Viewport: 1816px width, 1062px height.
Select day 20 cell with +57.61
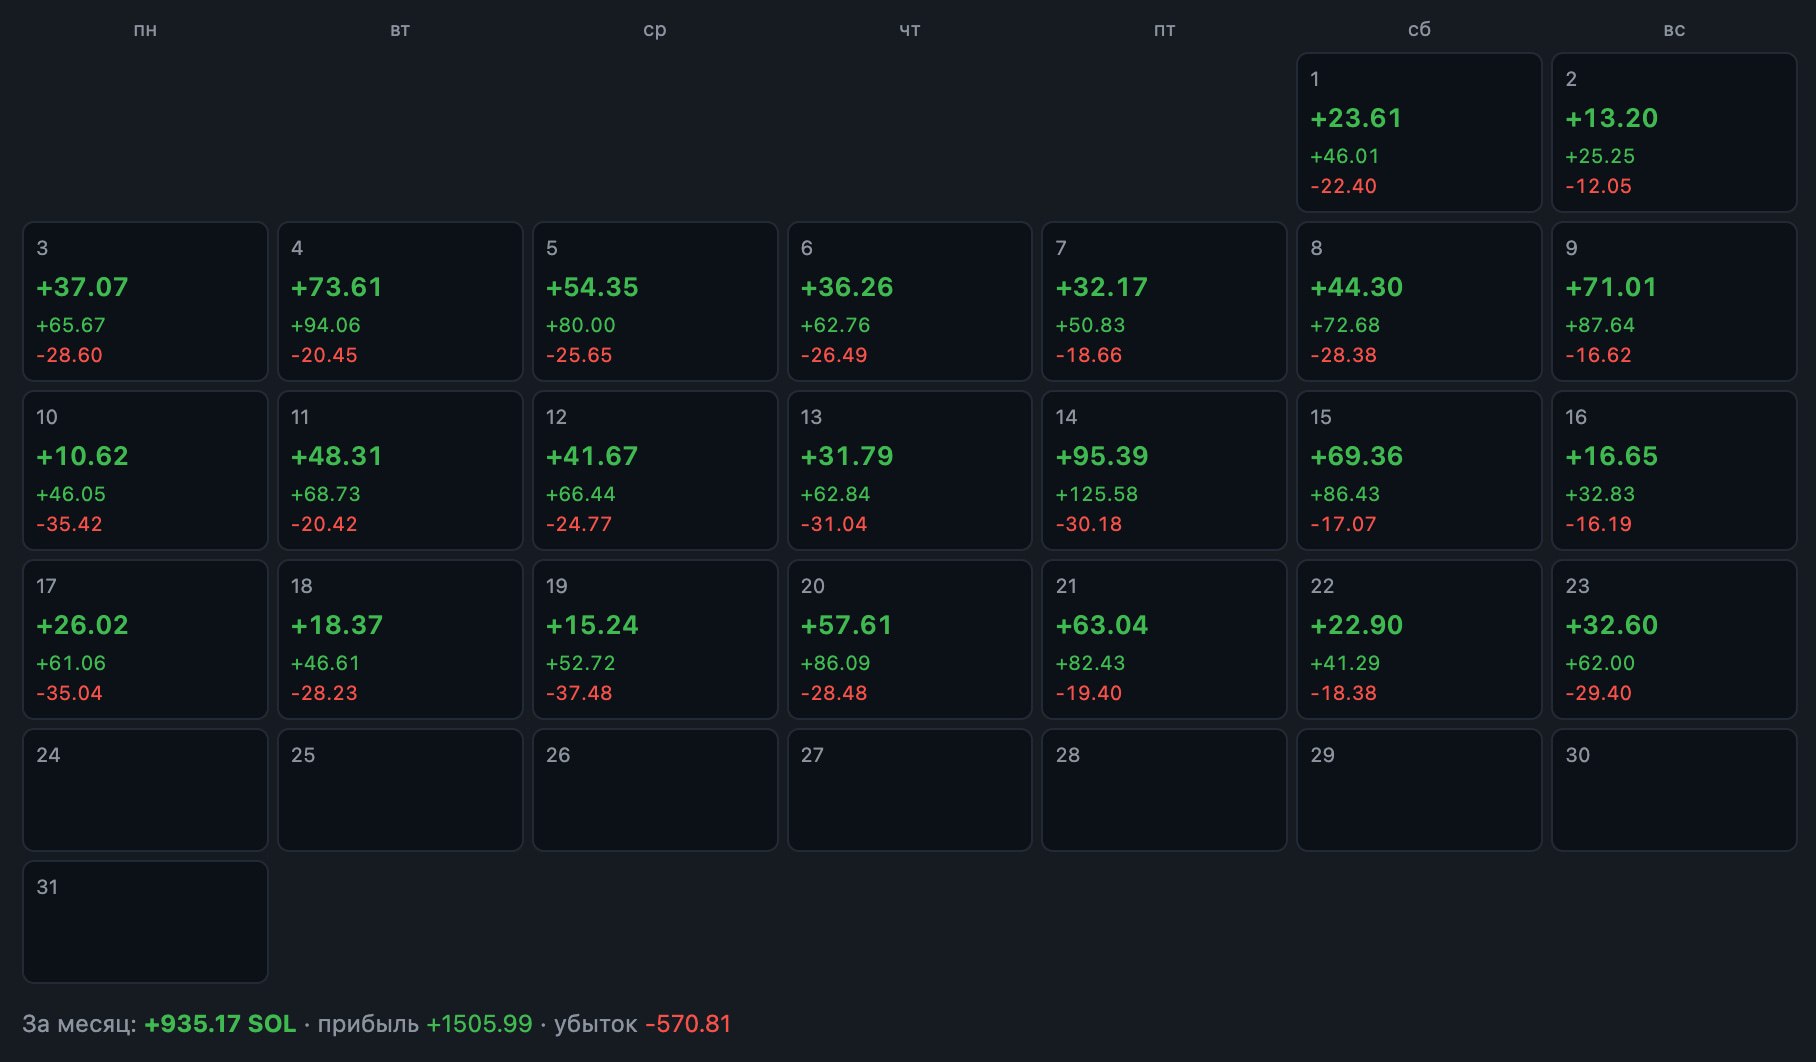click(x=910, y=639)
